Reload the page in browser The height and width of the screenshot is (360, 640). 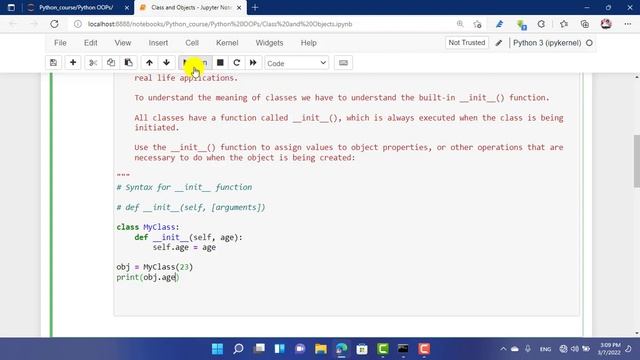pos(54,24)
